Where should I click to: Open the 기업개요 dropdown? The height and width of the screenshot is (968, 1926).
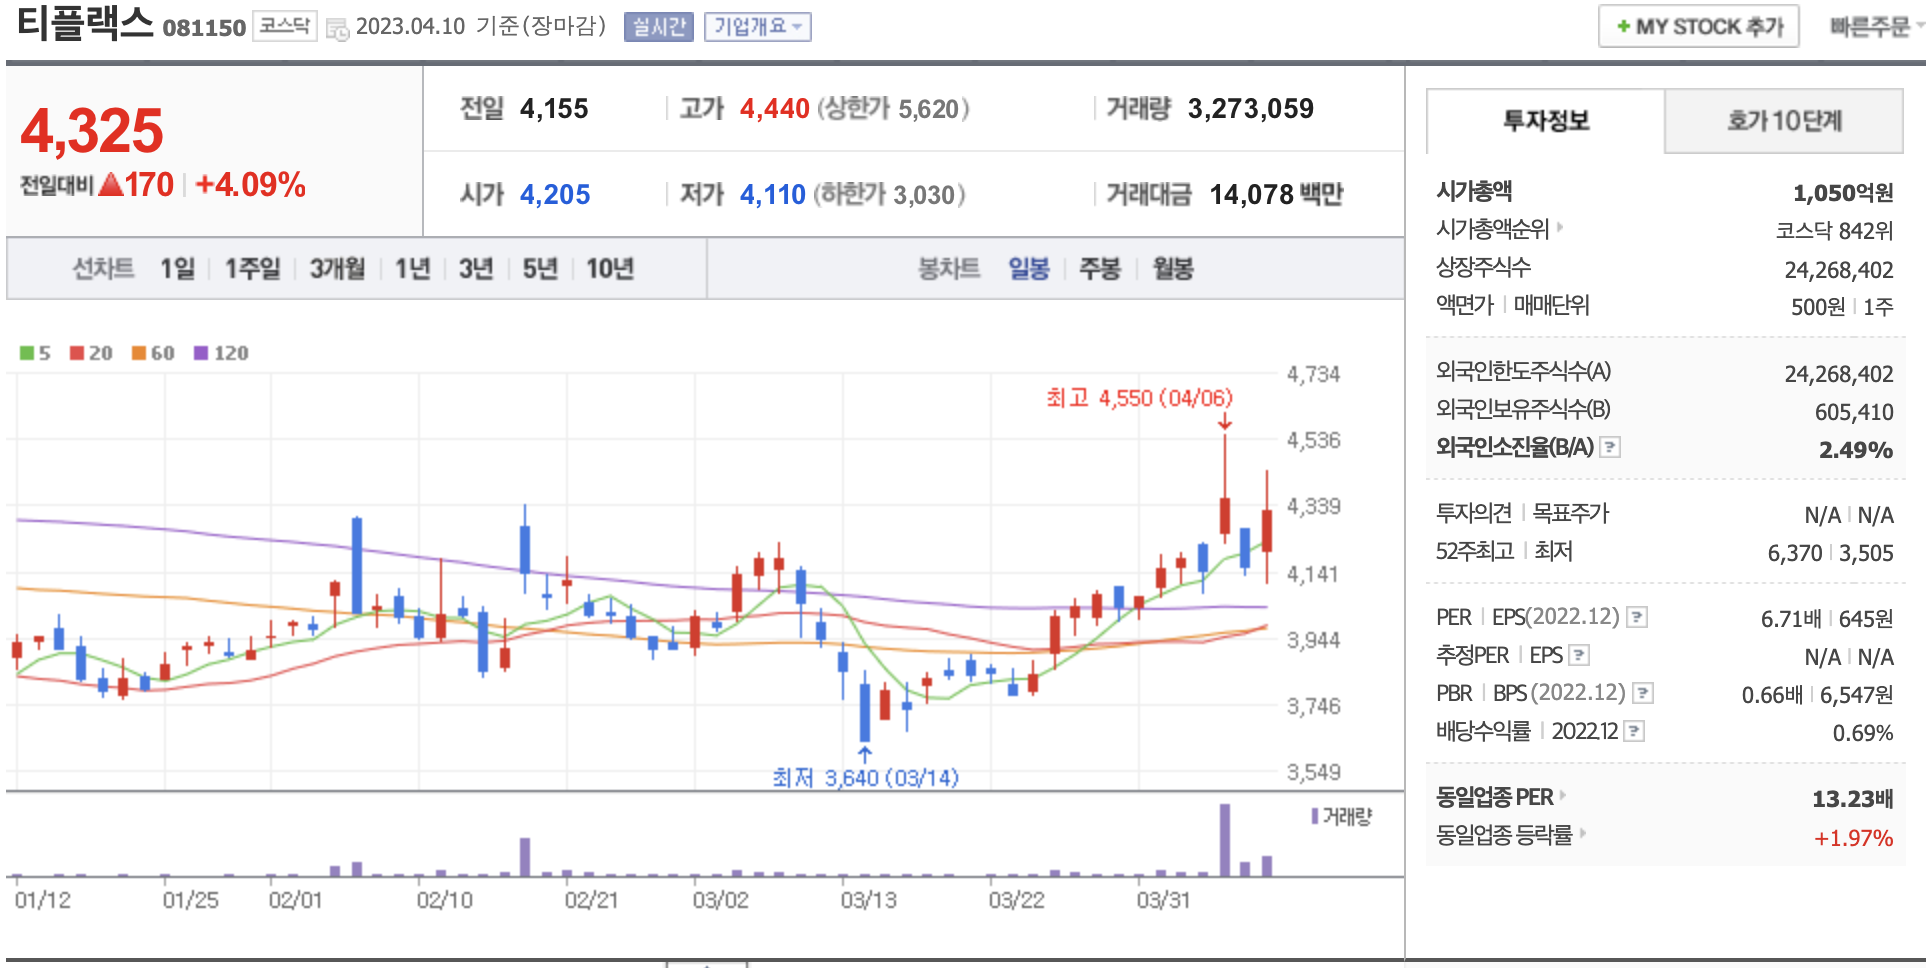[x=757, y=27]
